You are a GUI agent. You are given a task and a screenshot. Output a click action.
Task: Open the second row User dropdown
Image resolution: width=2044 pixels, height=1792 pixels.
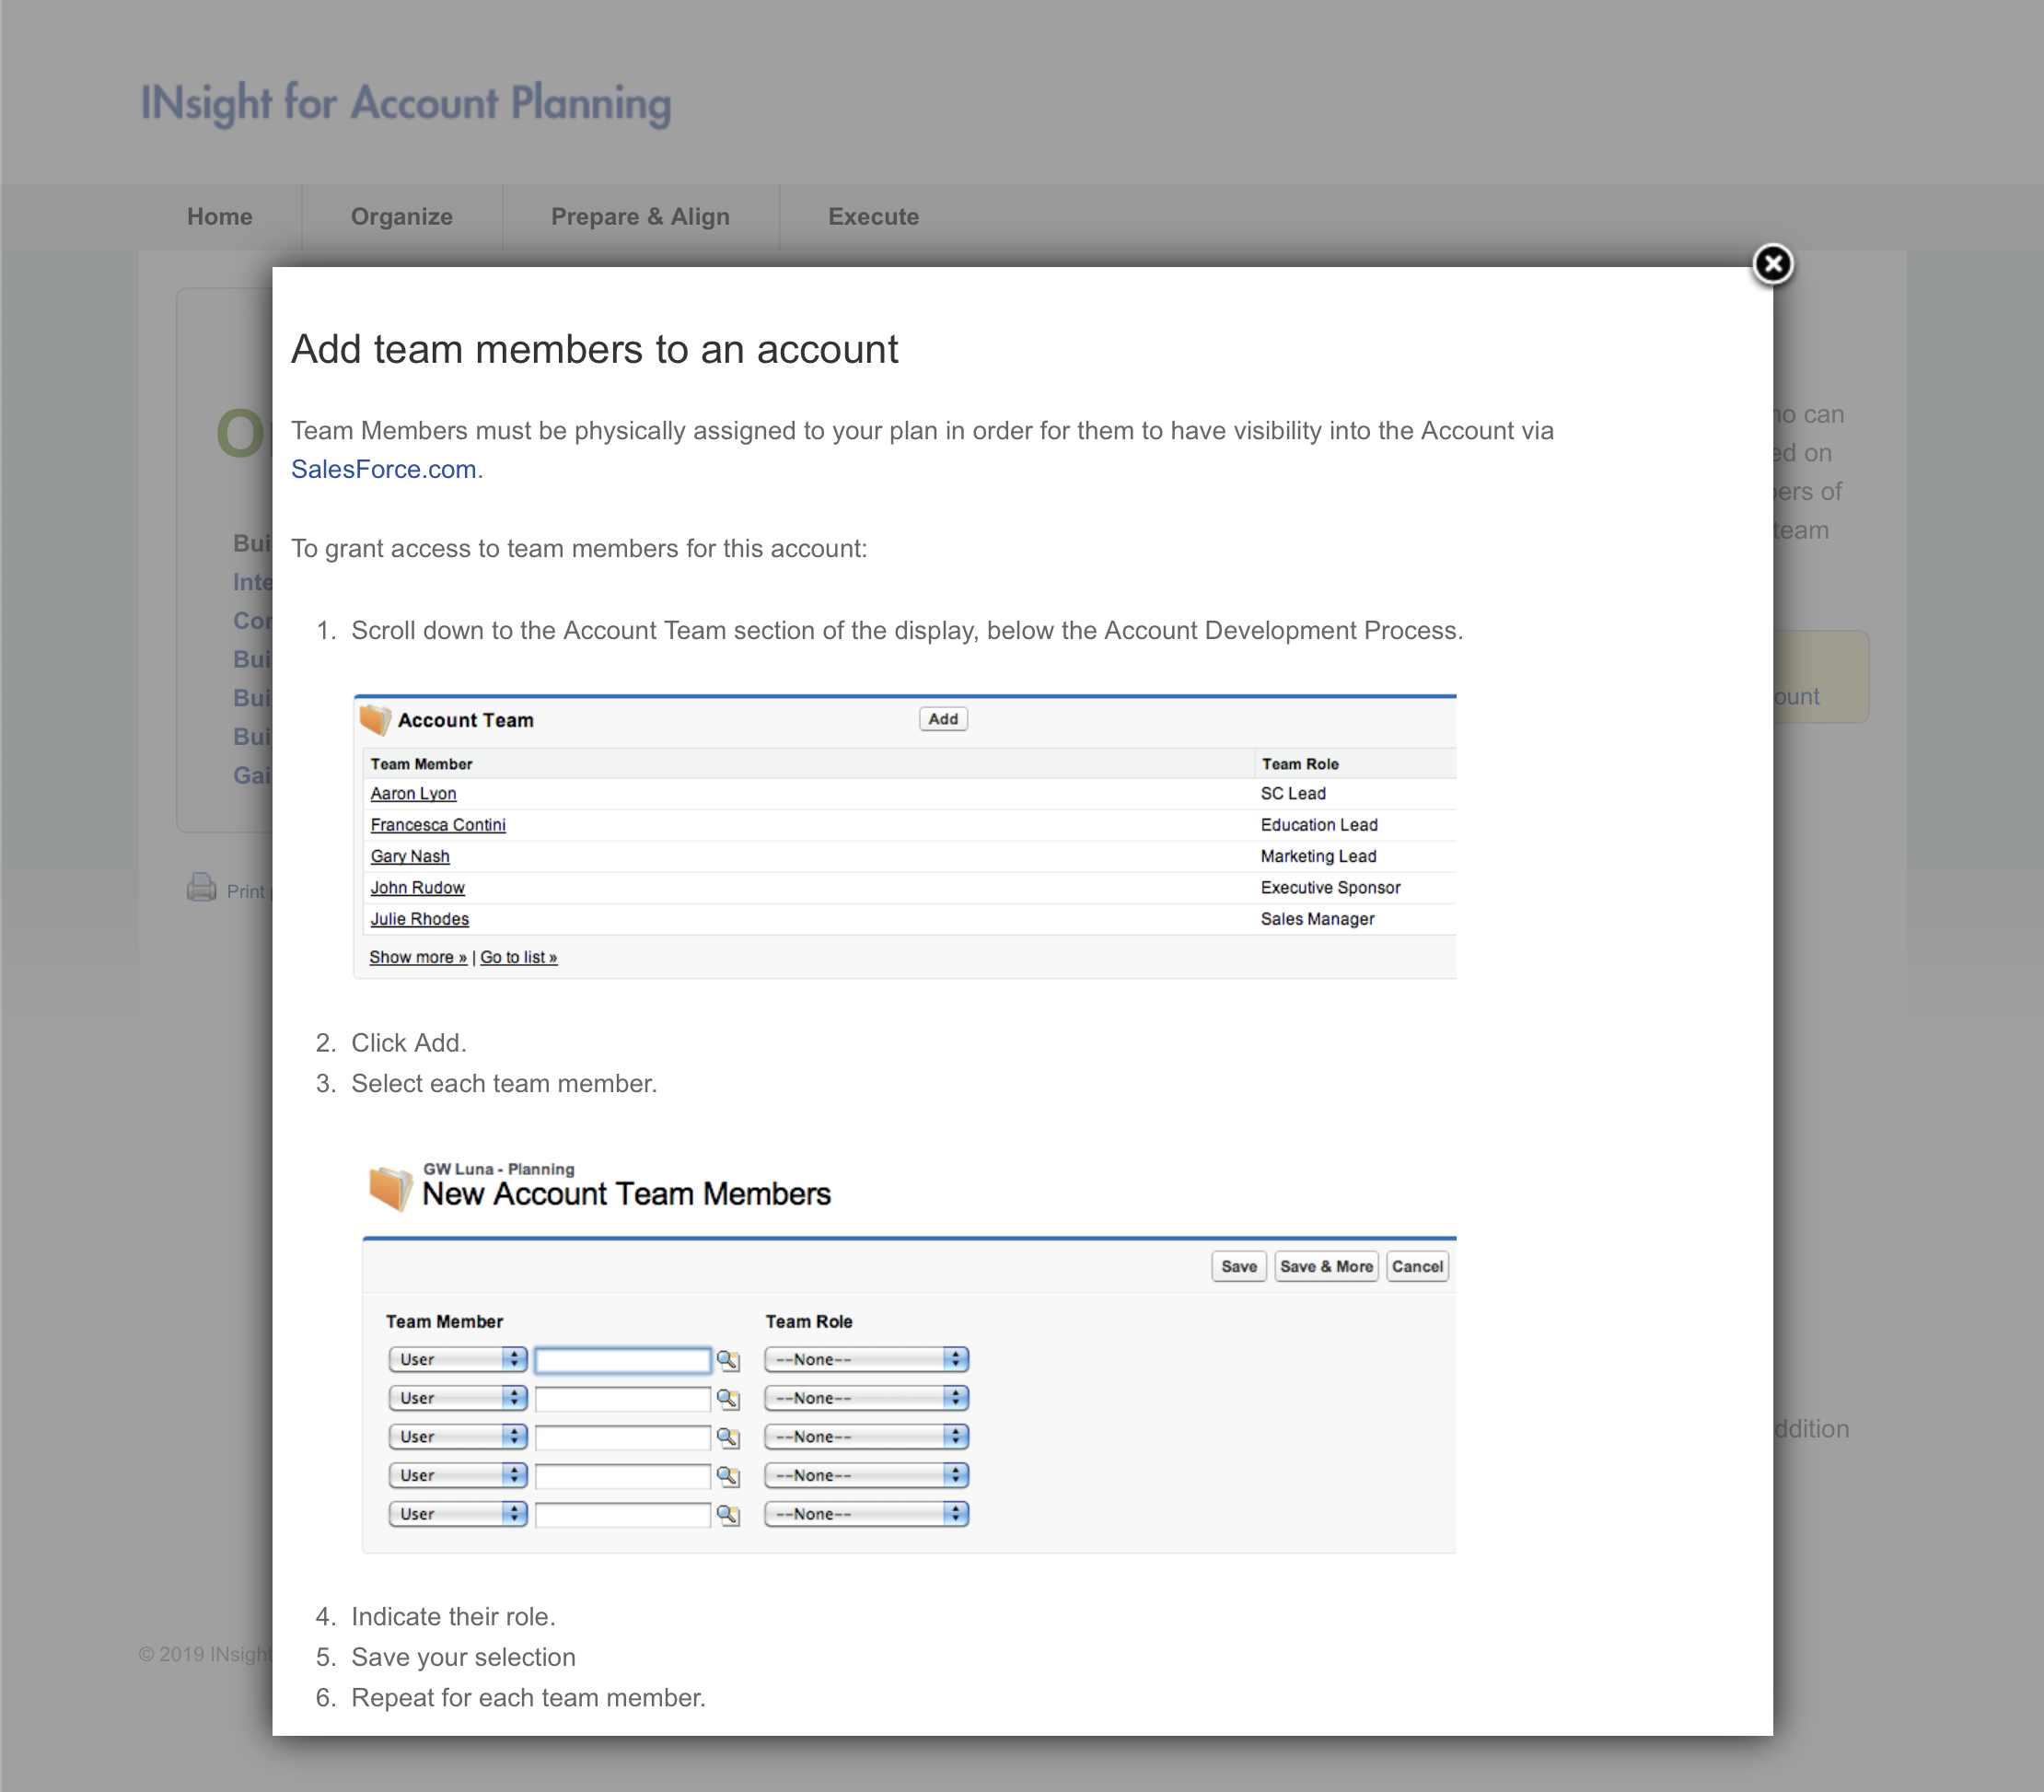[457, 1398]
